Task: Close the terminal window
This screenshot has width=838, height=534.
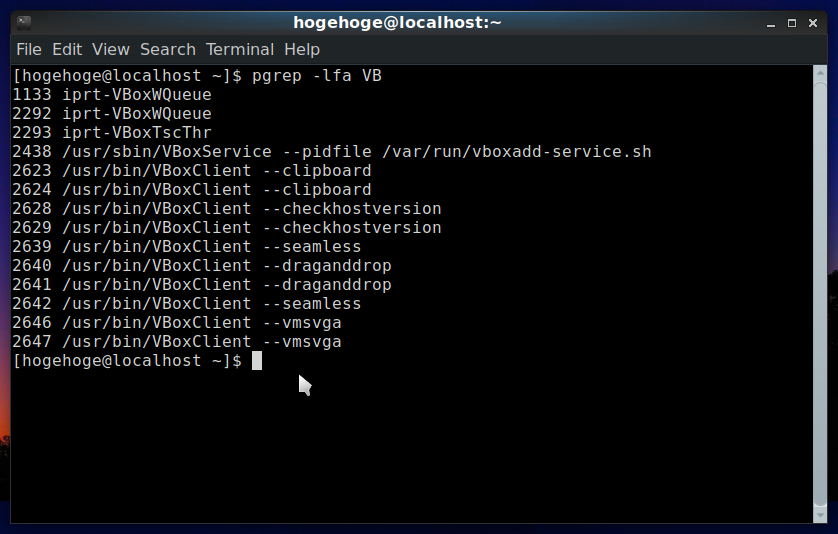Action: (x=813, y=24)
